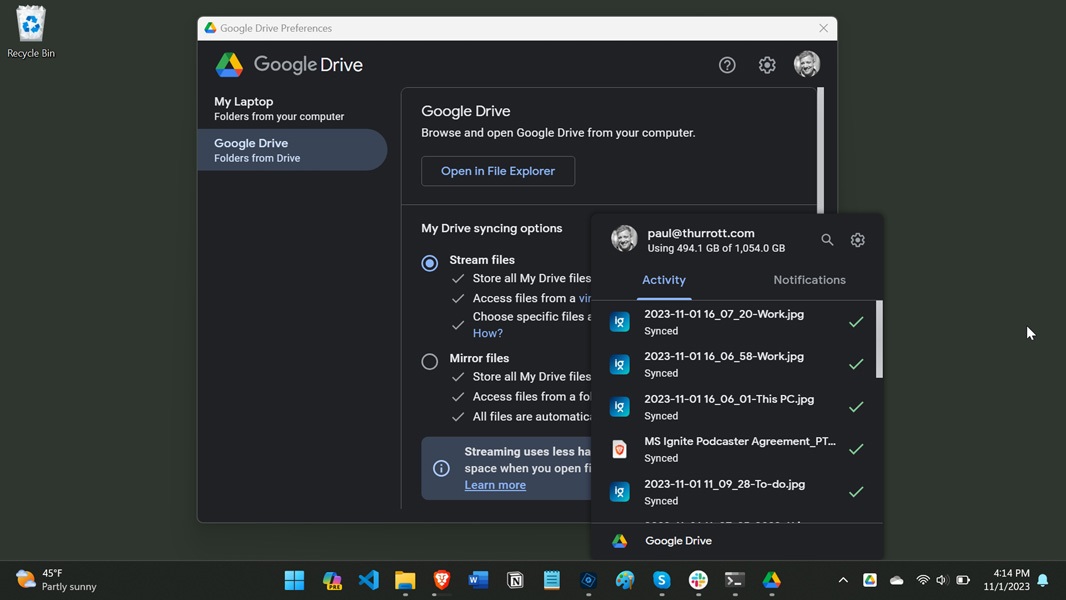Open the Google Drive preferences settings gear
Viewport: 1066px width, 600px height.
click(x=767, y=64)
